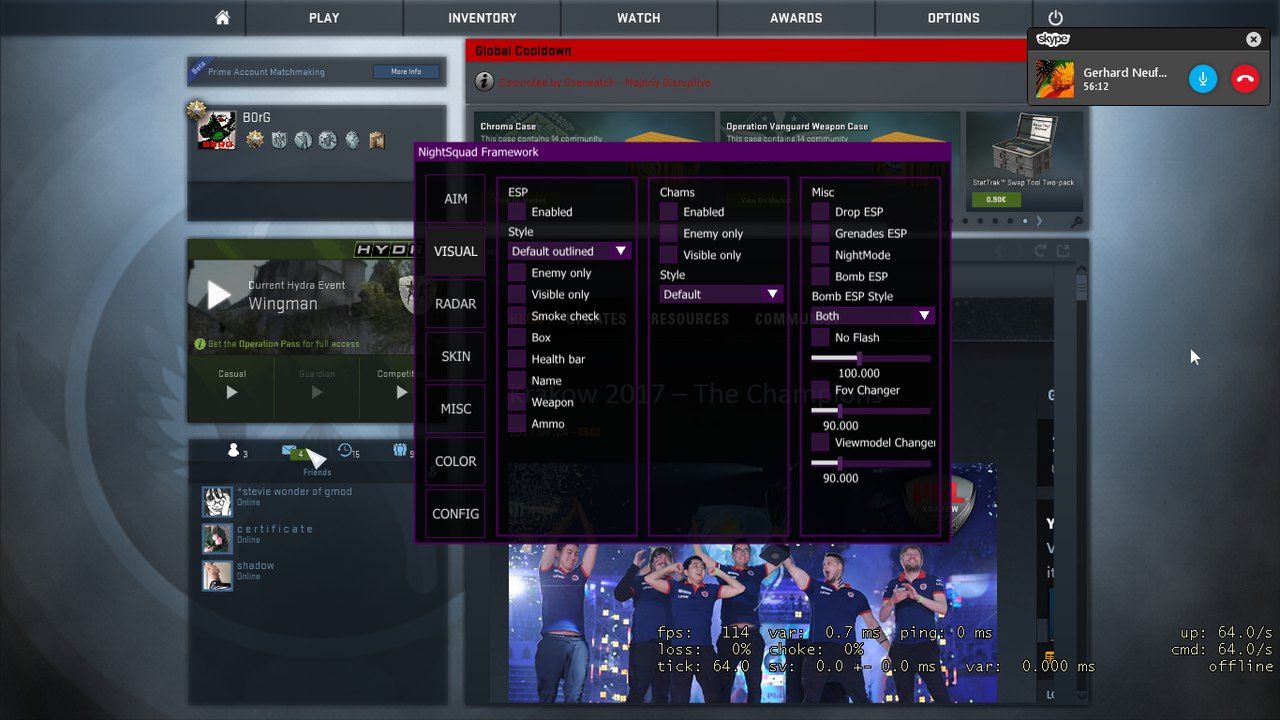The height and width of the screenshot is (720, 1280).
Task: Toggle the Smoke check checkbox
Action: click(517, 316)
